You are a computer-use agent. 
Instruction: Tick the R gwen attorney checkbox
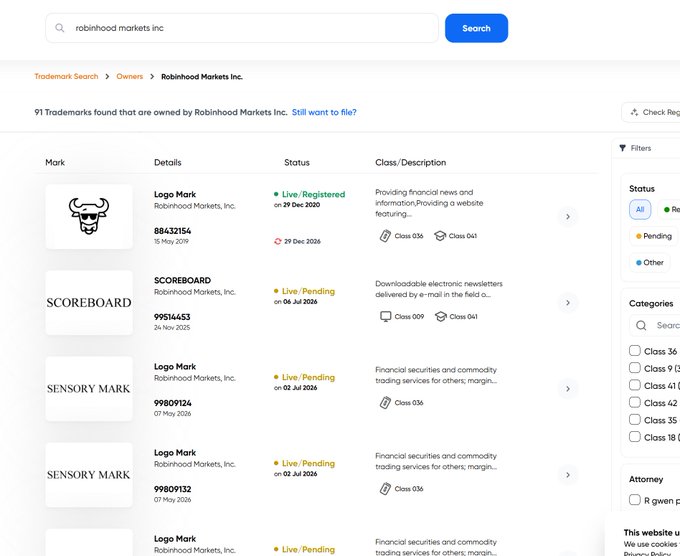coord(634,500)
